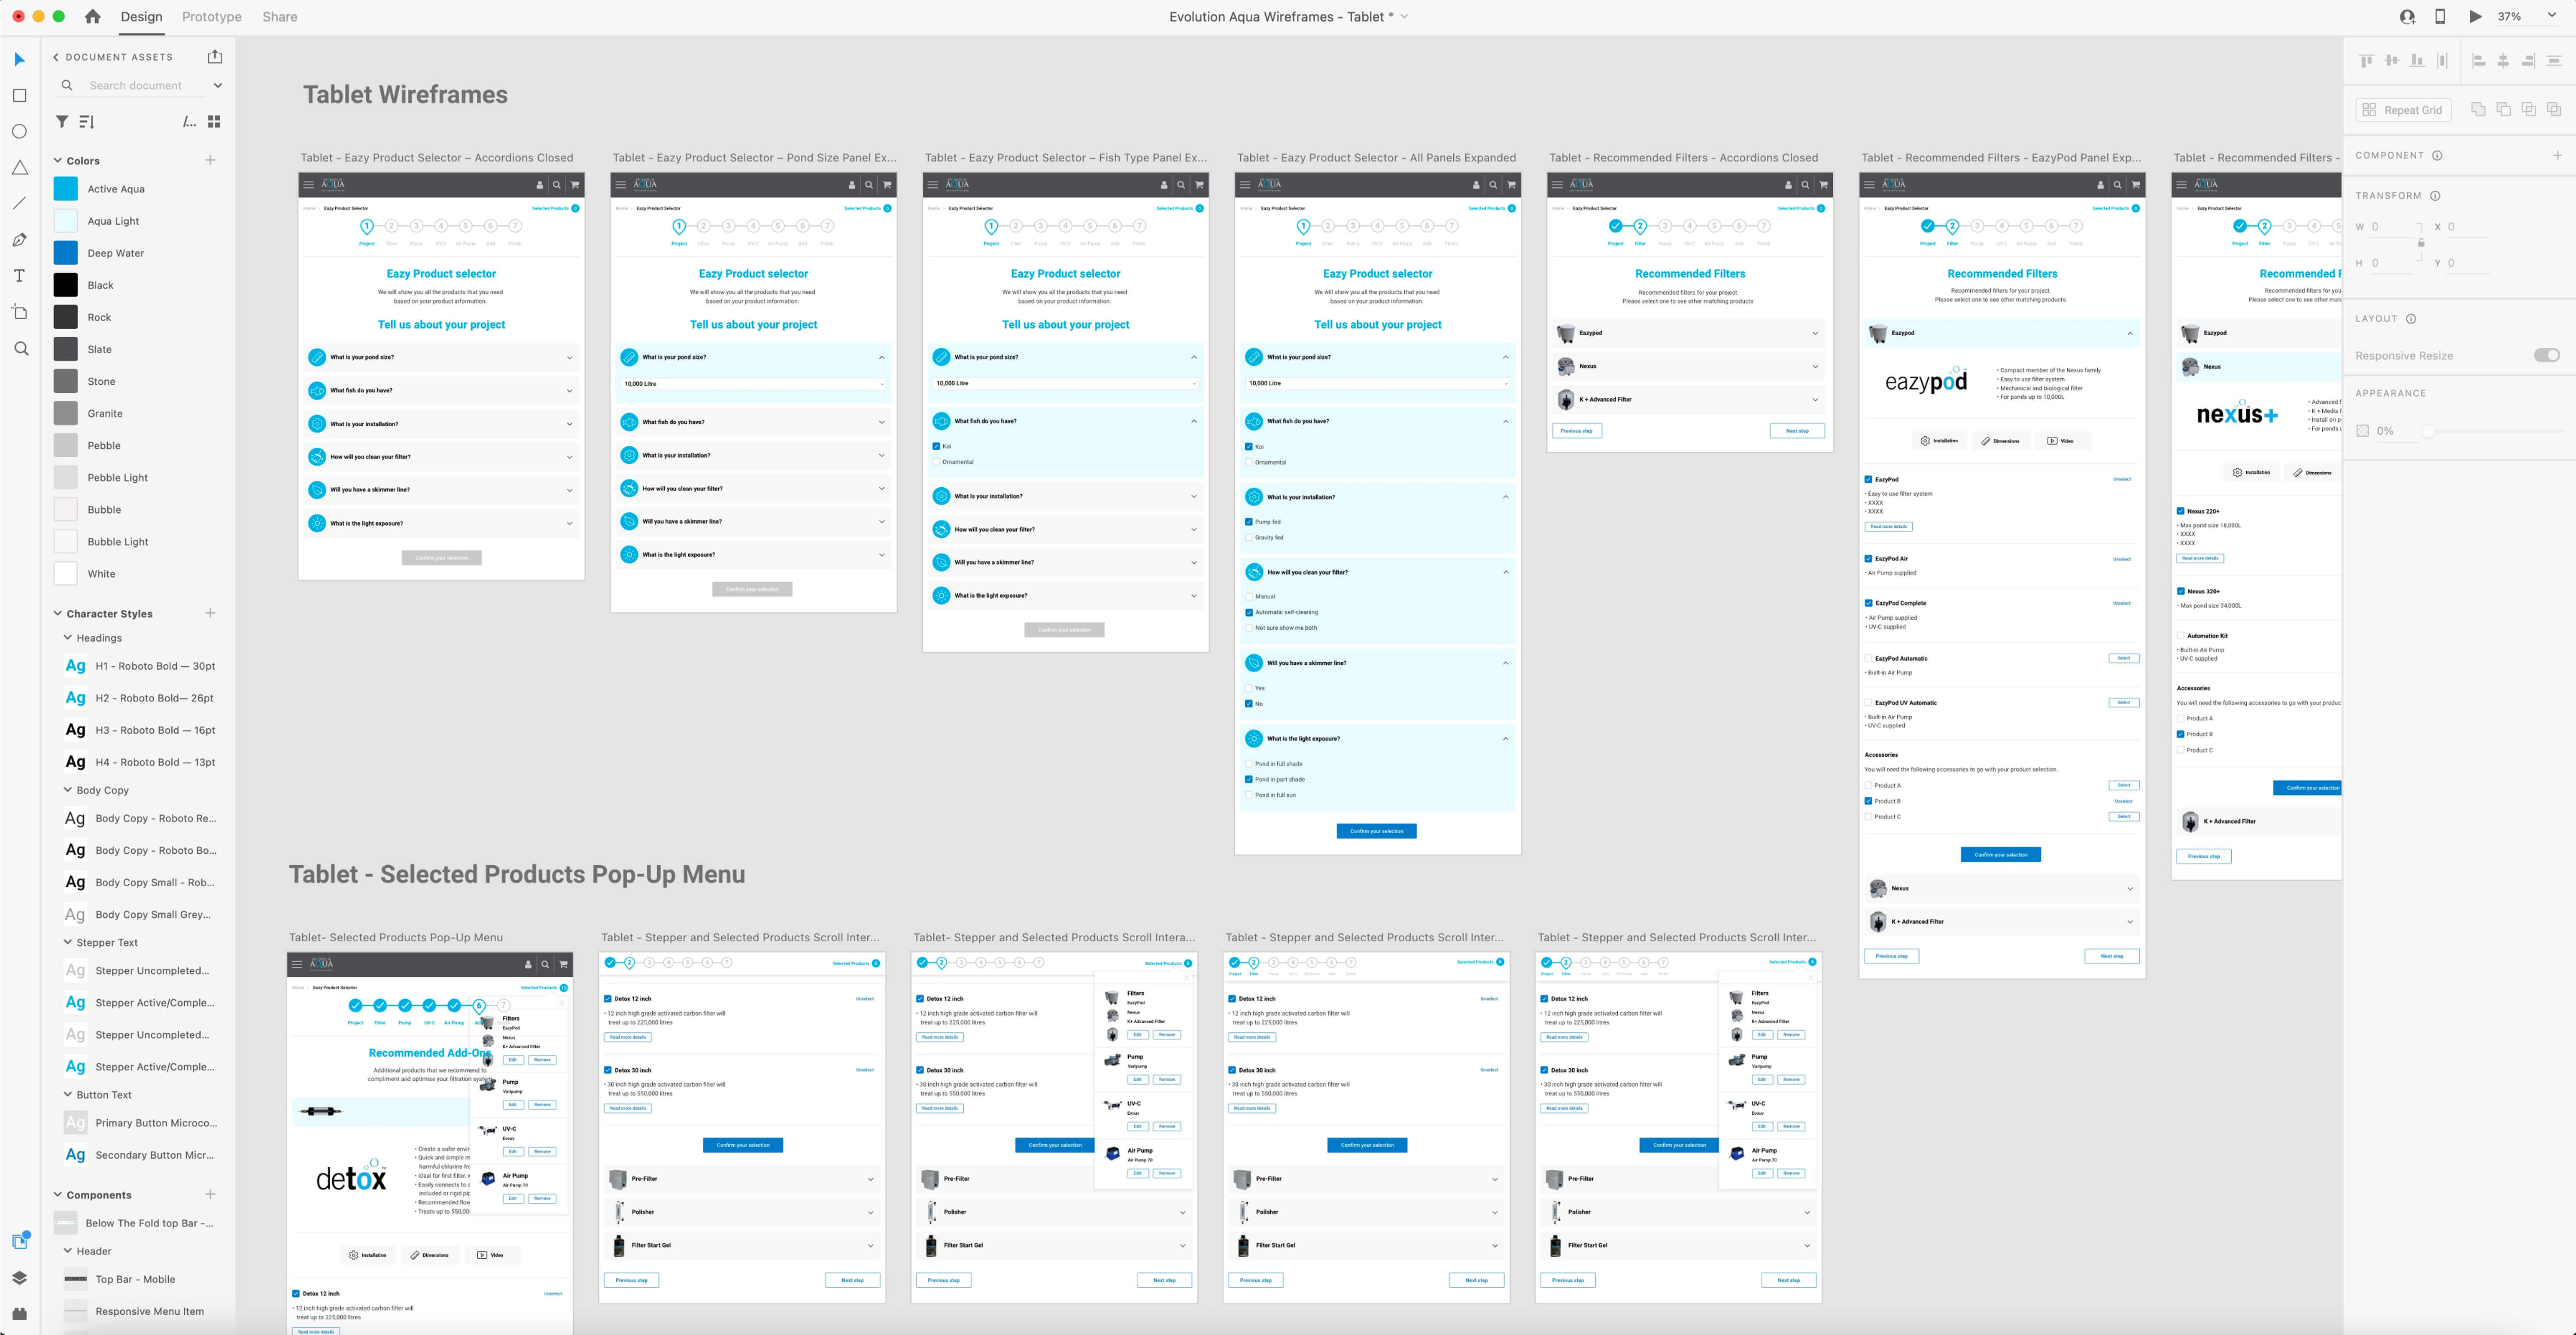
Task: Check the Ornamental checkbox in Fish Type panel
Action: (x=936, y=462)
